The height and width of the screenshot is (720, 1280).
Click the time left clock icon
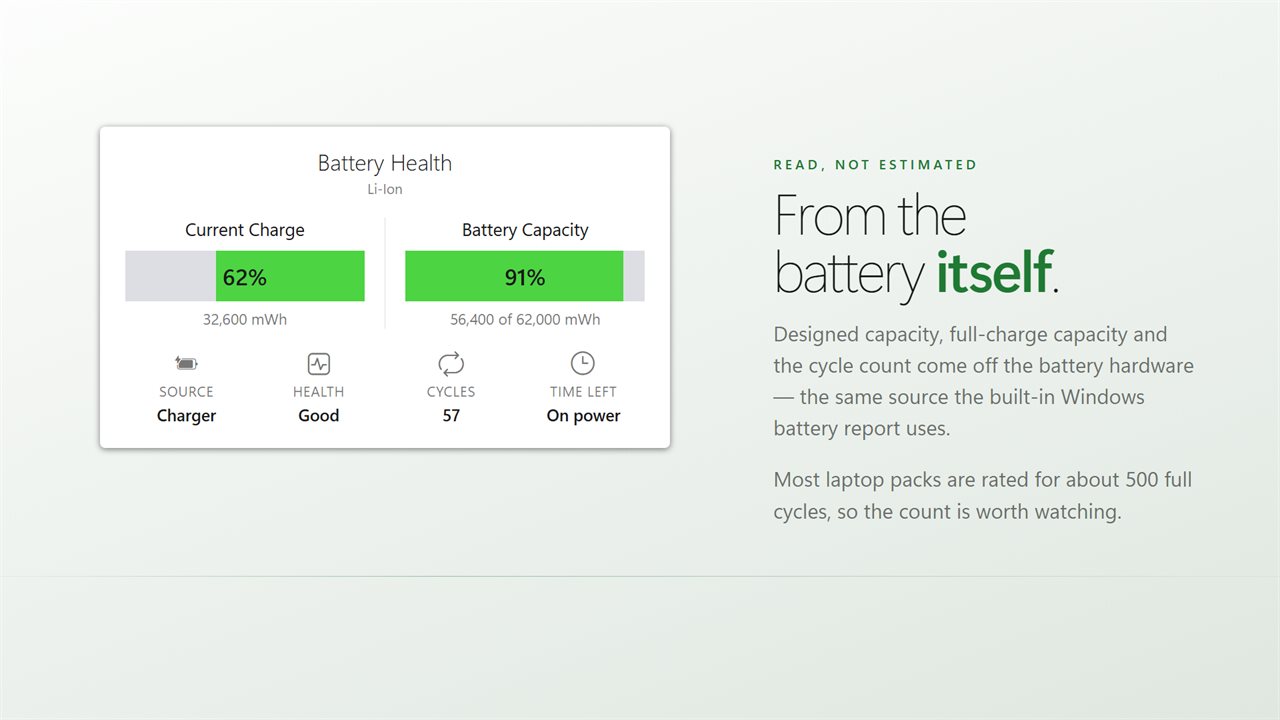click(x=583, y=363)
